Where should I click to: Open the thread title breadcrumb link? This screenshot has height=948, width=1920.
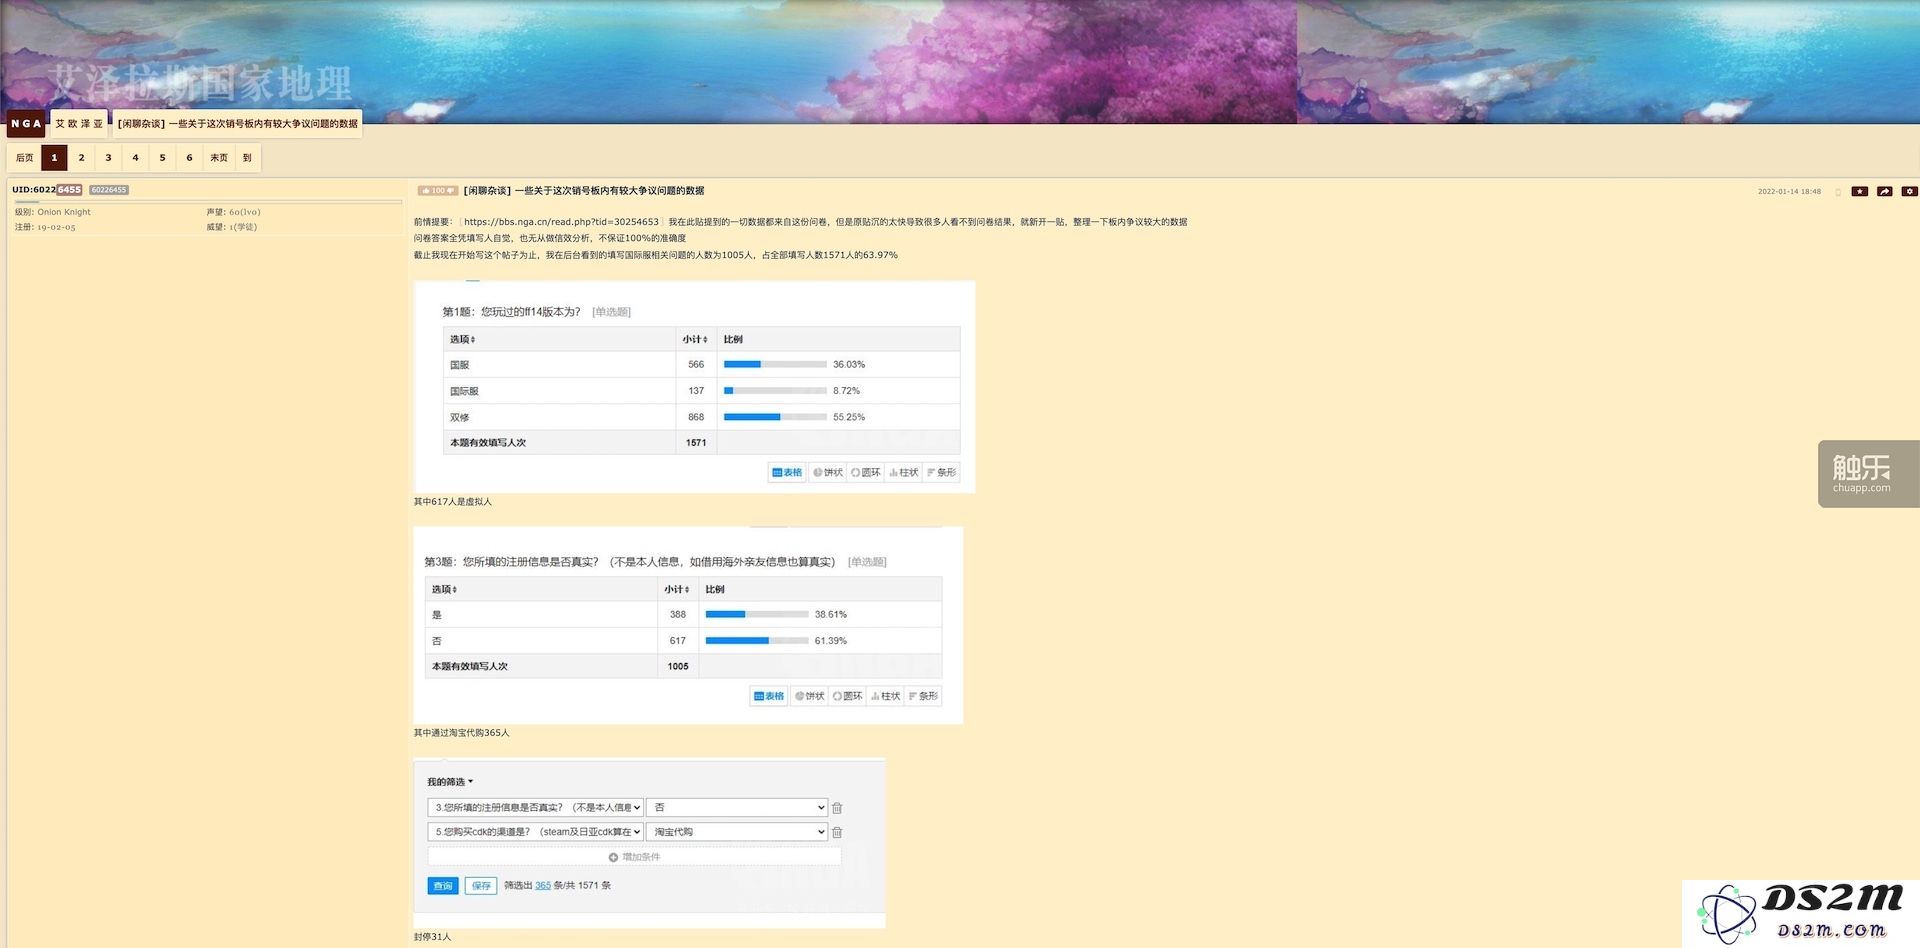click(x=237, y=124)
